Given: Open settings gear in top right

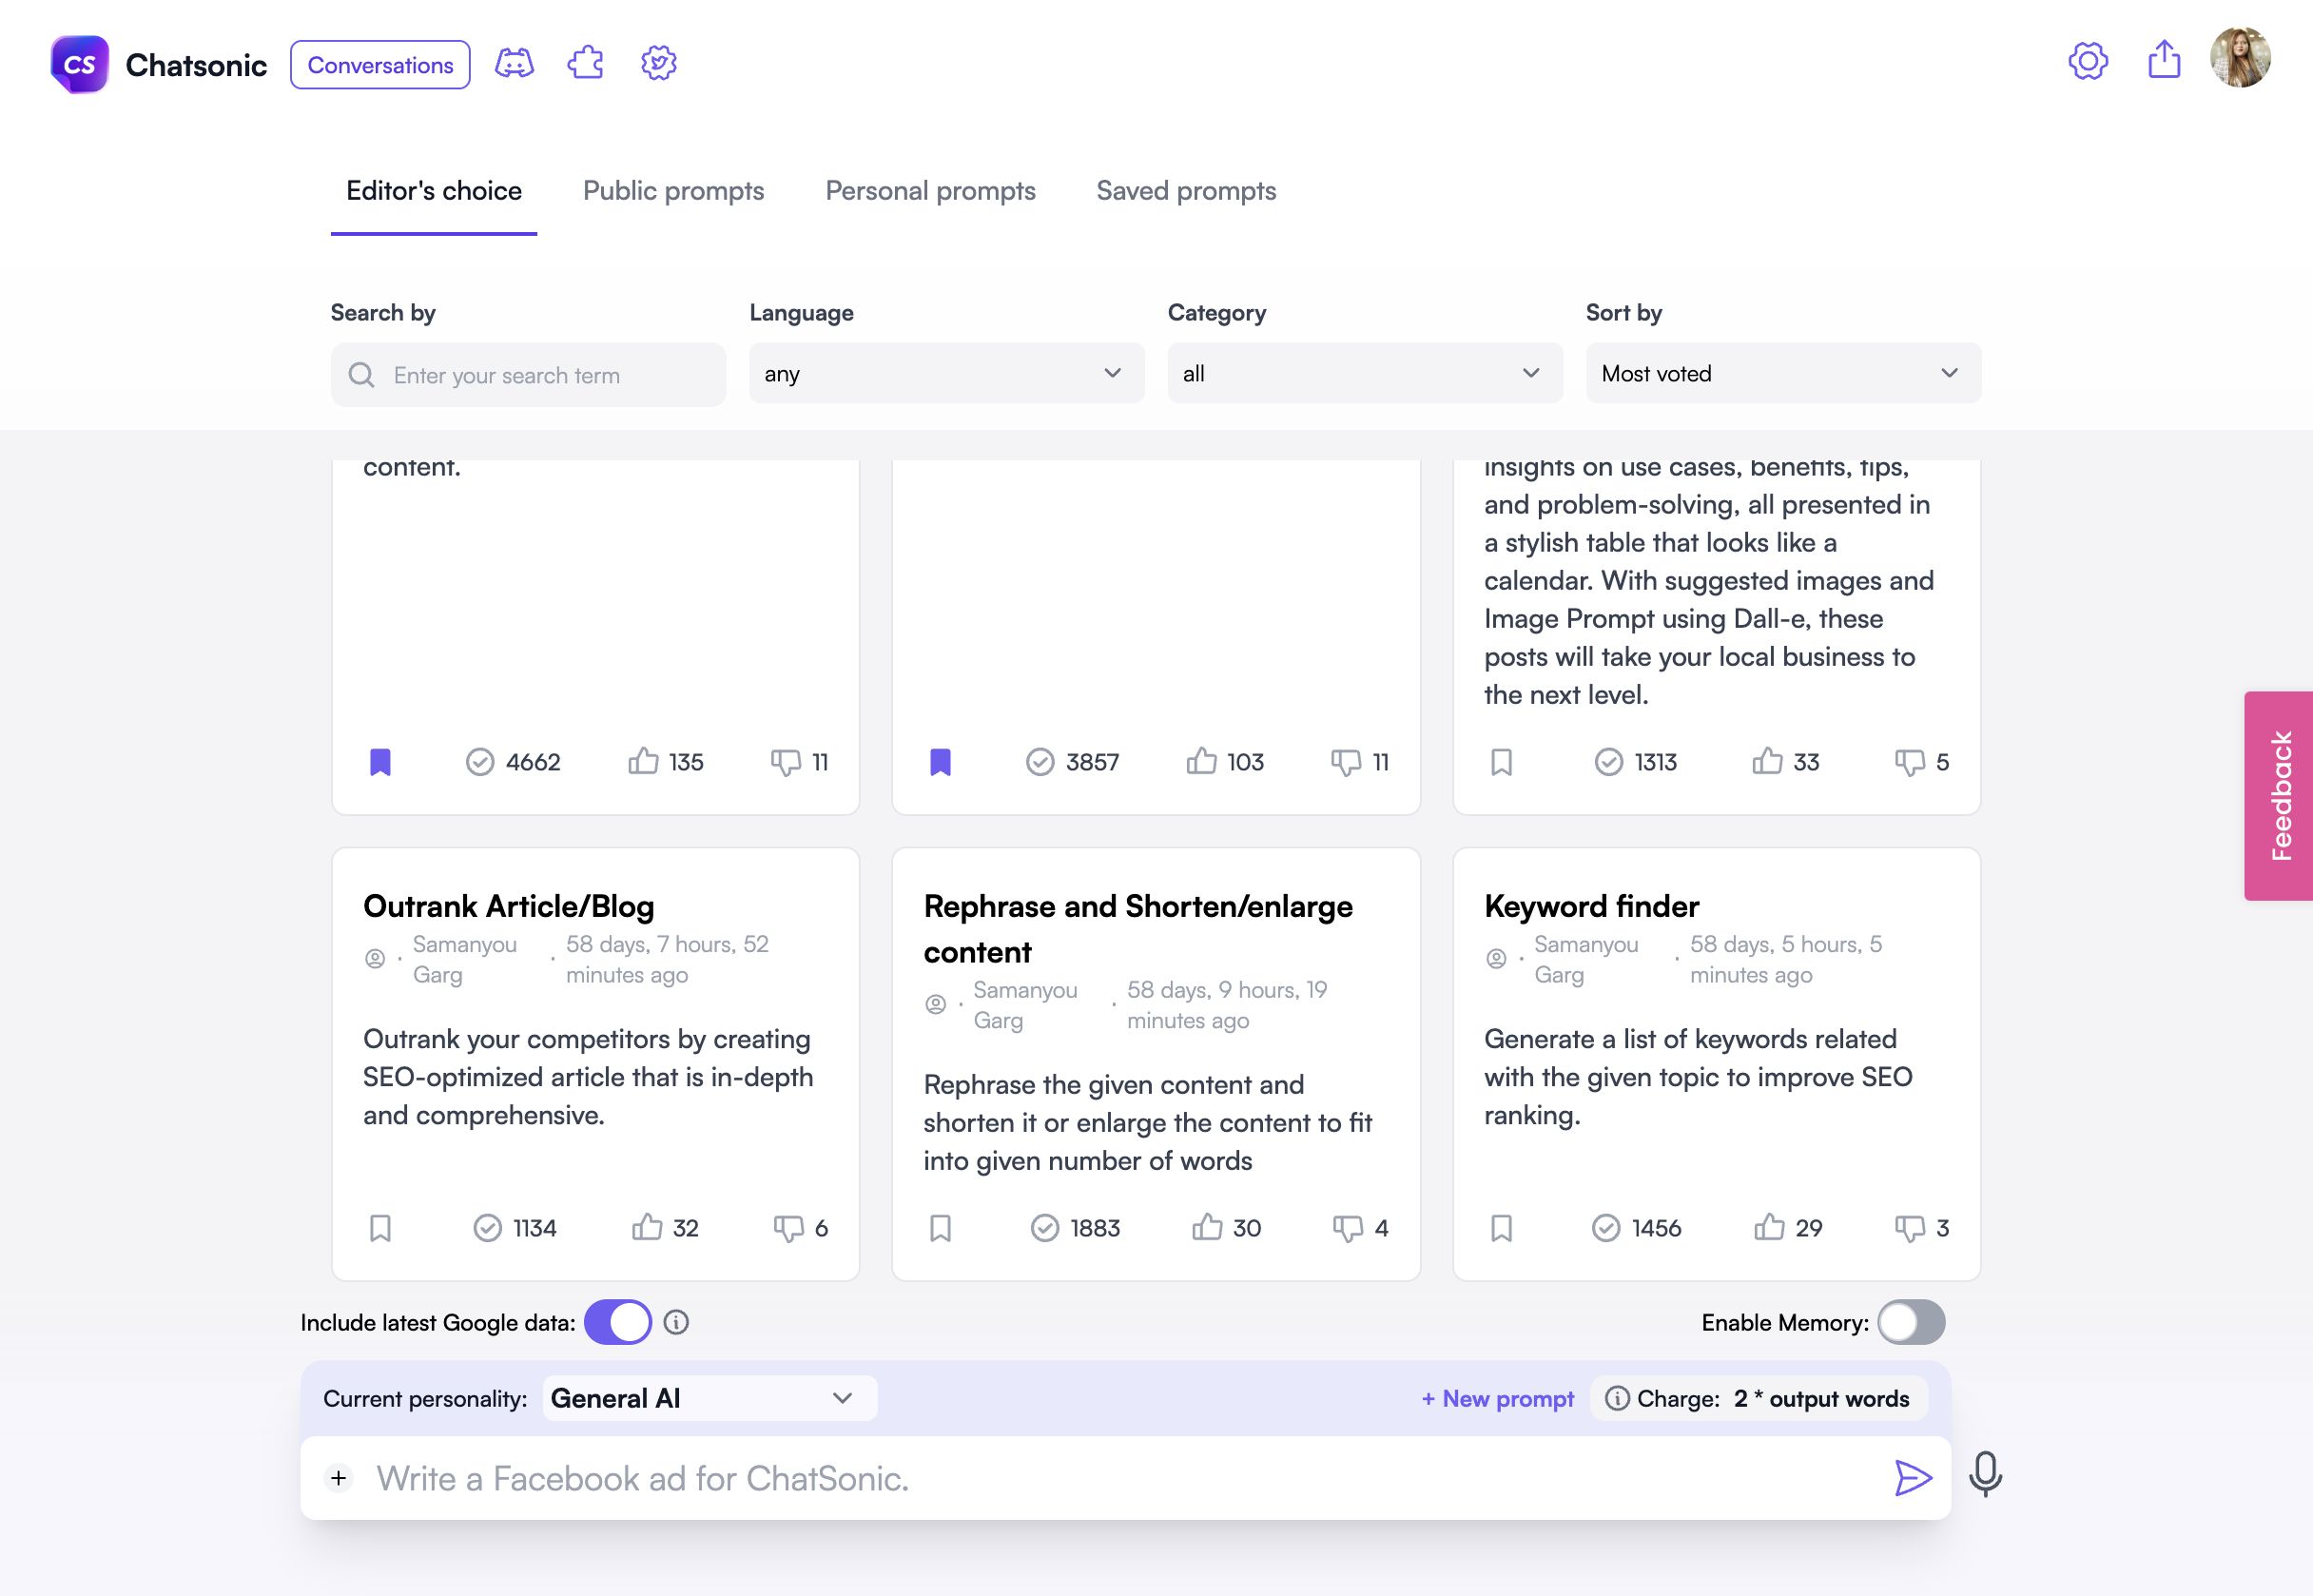Looking at the screenshot, I should pos(2088,61).
